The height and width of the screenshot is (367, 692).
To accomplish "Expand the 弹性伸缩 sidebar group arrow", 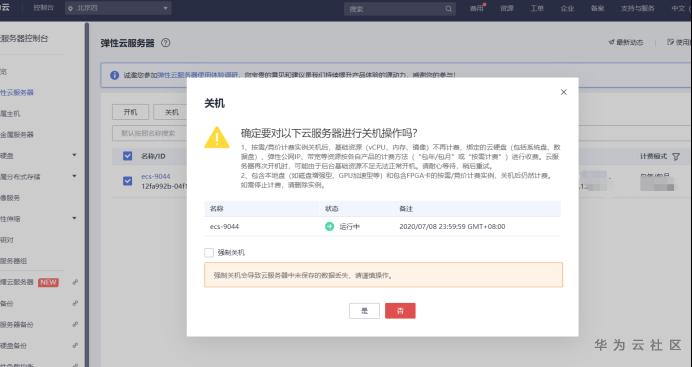I will (x=74, y=218).
